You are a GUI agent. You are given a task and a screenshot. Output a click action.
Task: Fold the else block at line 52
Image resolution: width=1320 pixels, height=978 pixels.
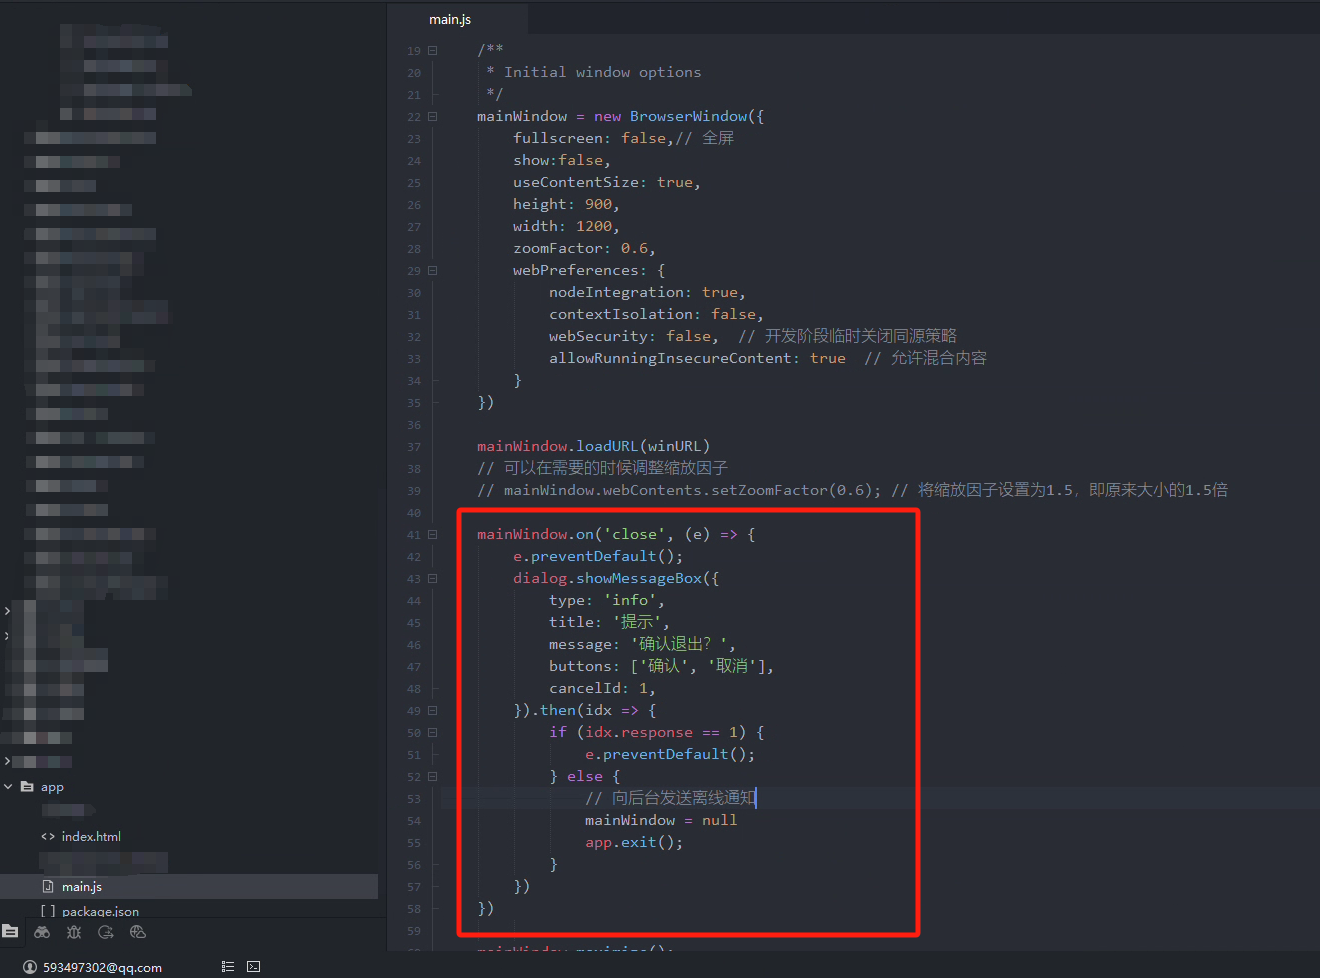click(x=433, y=776)
